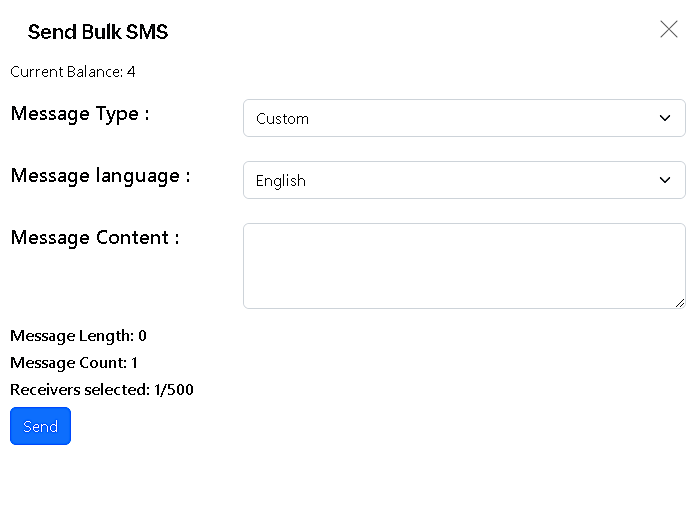Select the English option text
Image resolution: width=697 pixels, height=507 pixels.
click(281, 181)
